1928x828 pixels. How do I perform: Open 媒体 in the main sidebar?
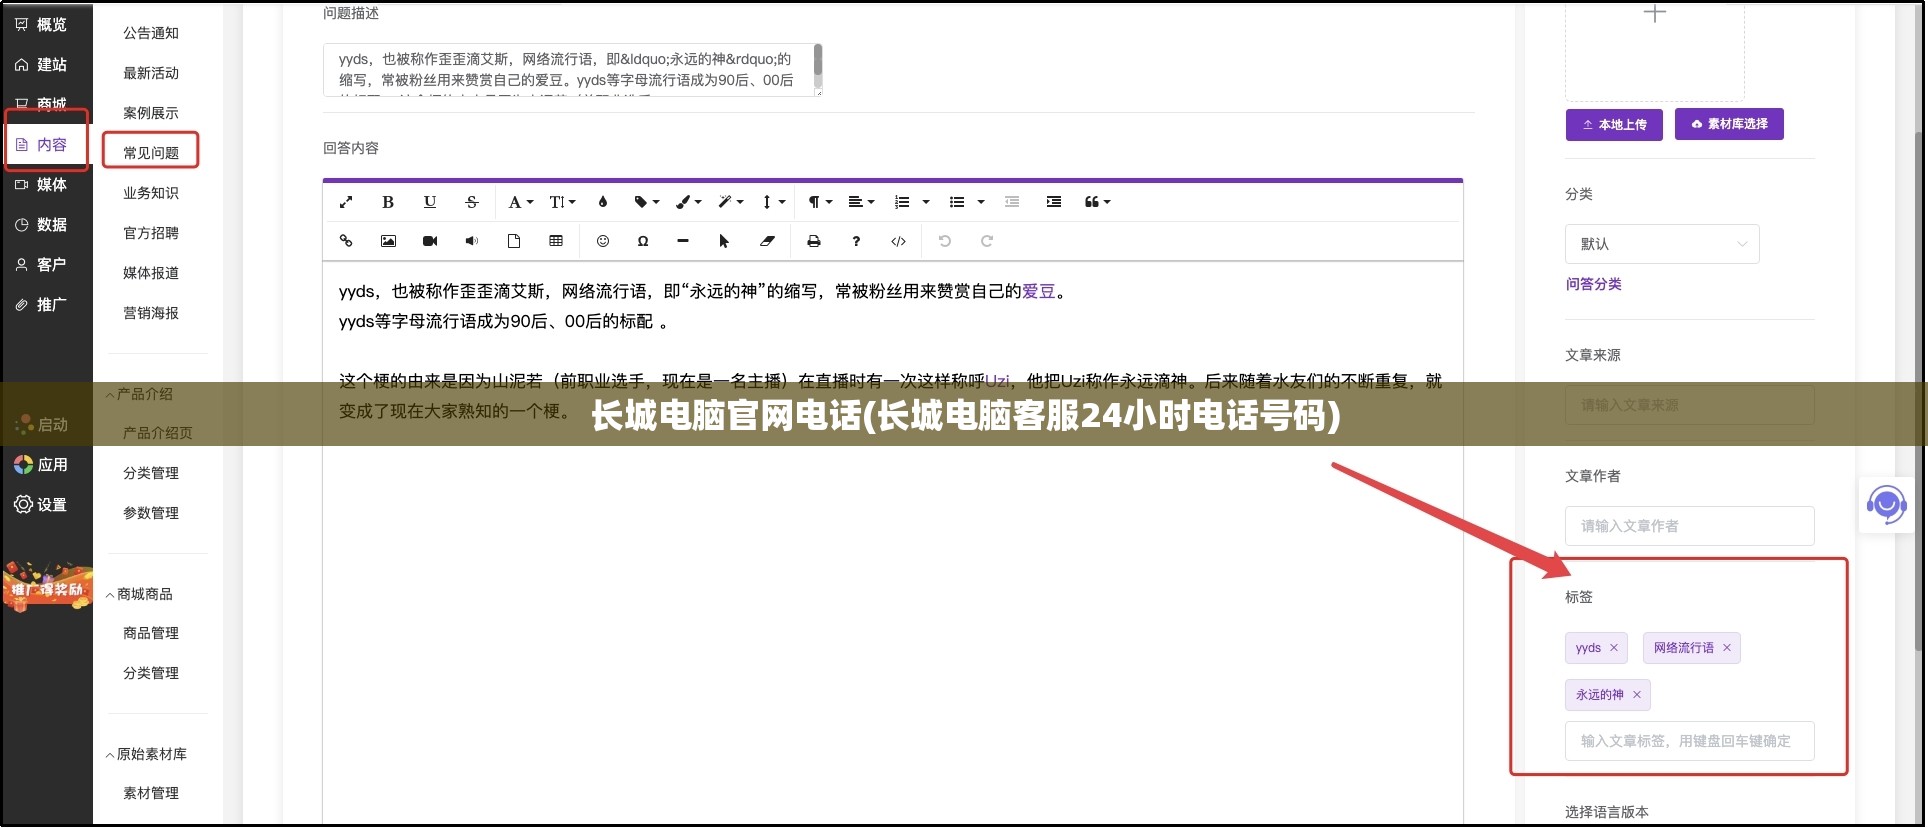(x=41, y=185)
